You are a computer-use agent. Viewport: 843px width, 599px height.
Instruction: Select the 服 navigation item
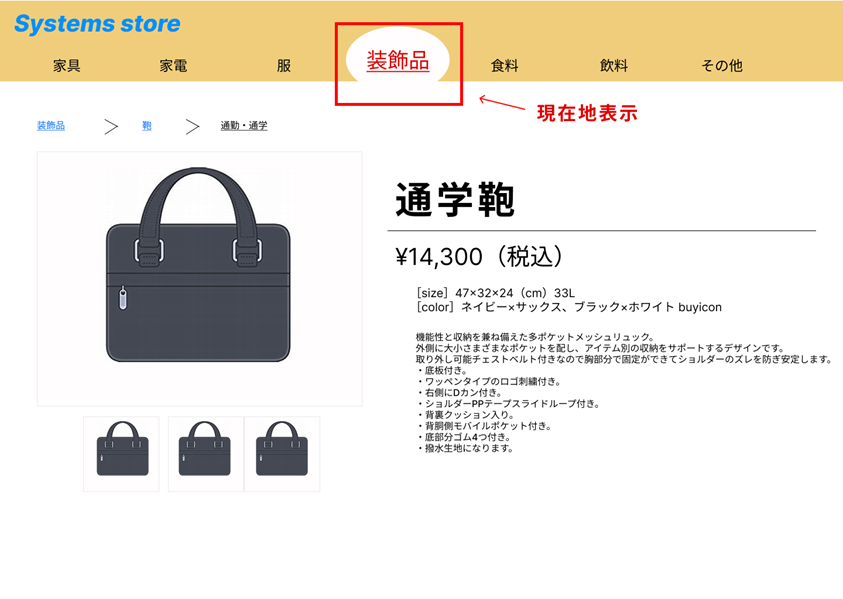click(x=284, y=66)
